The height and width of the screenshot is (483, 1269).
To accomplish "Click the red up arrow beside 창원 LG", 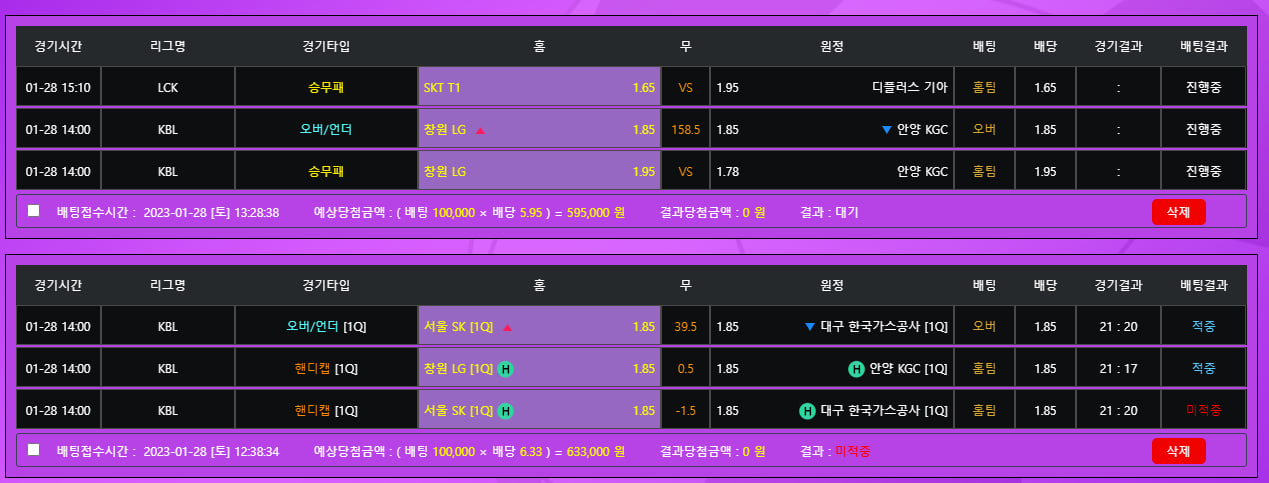I will tap(480, 130).
